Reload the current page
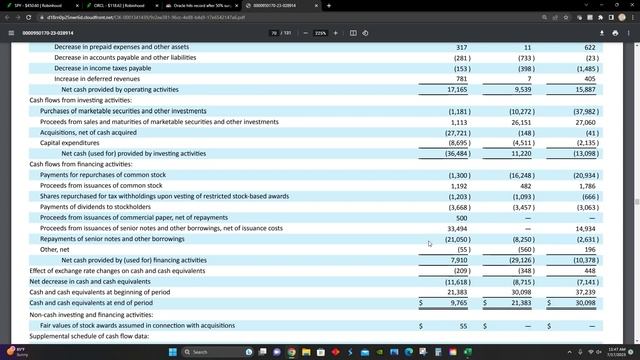The image size is (640, 360). click(28, 18)
